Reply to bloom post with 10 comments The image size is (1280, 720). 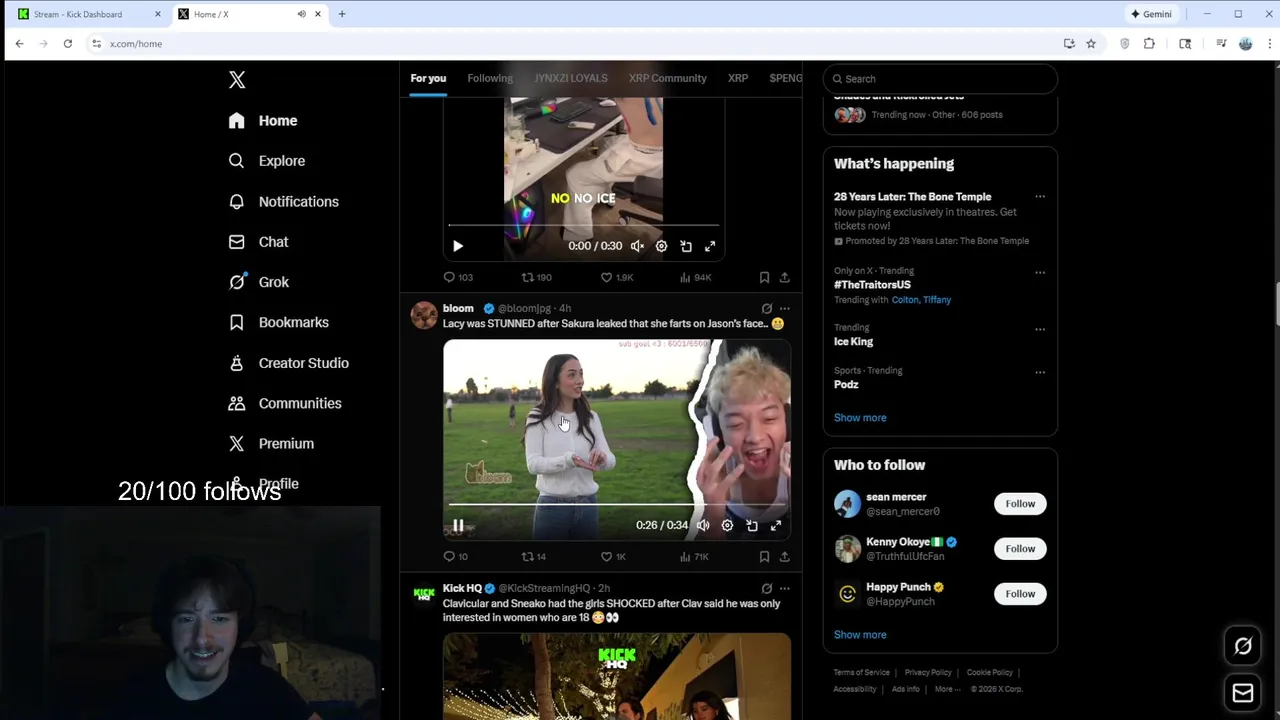pyautogui.click(x=456, y=557)
